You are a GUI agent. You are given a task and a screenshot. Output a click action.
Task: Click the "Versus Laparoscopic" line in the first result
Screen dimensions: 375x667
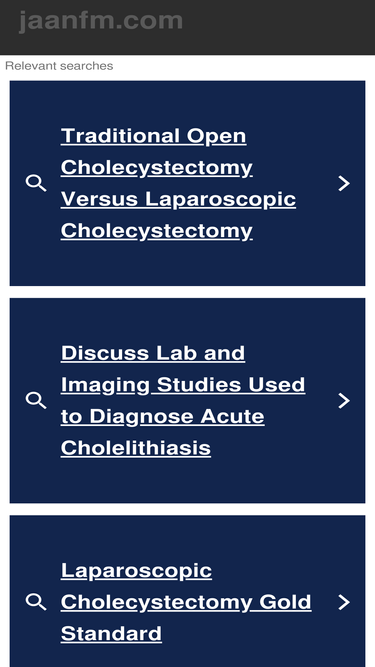point(178,199)
